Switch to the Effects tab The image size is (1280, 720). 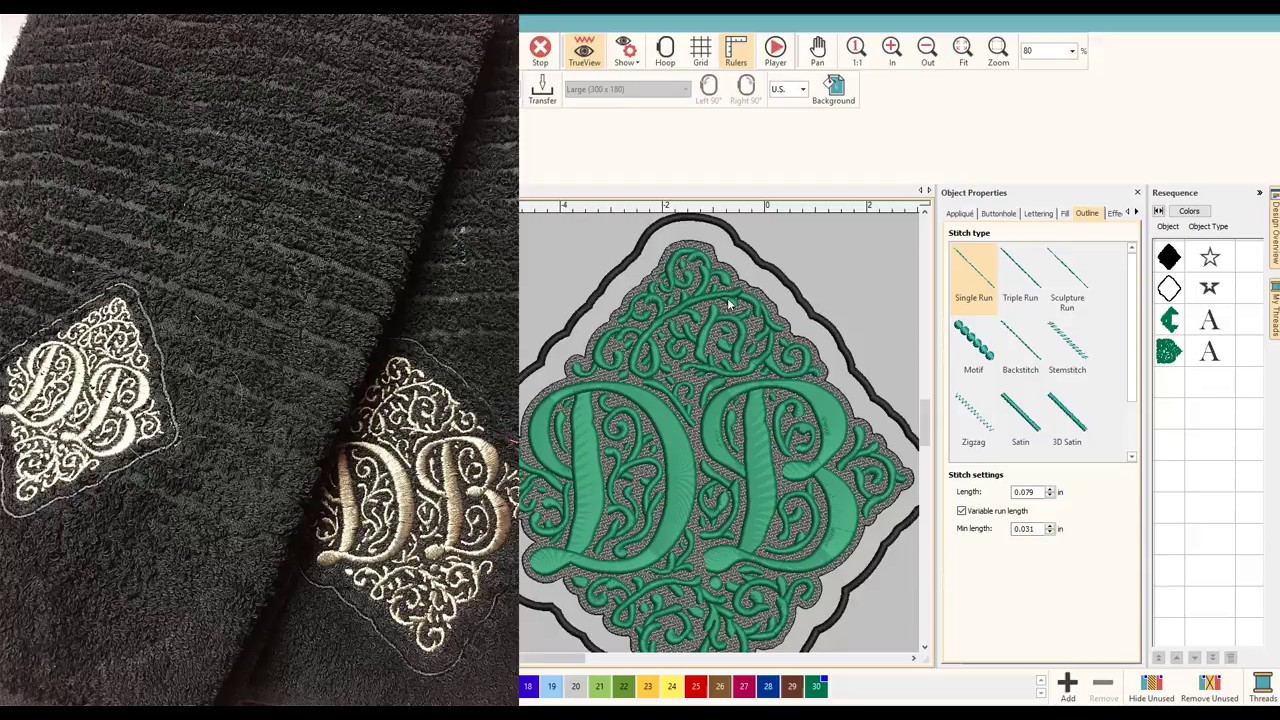click(1114, 213)
